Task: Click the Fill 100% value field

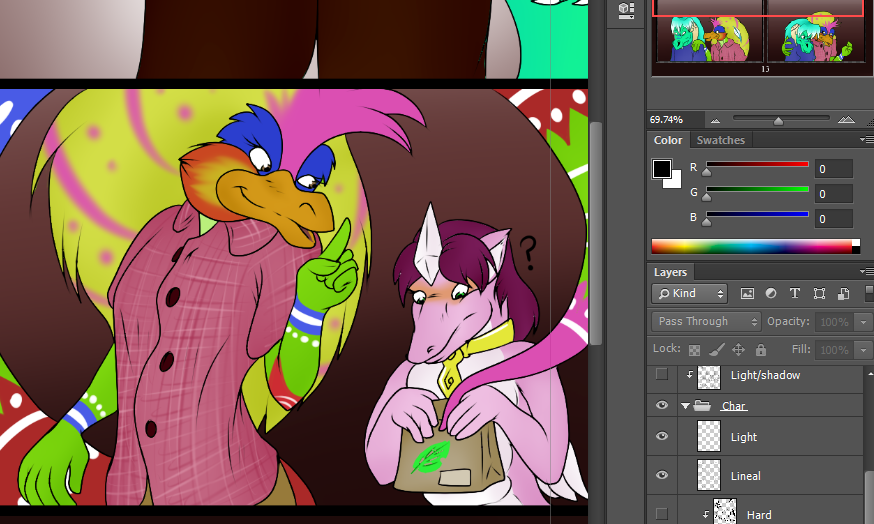Action: [x=834, y=350]
